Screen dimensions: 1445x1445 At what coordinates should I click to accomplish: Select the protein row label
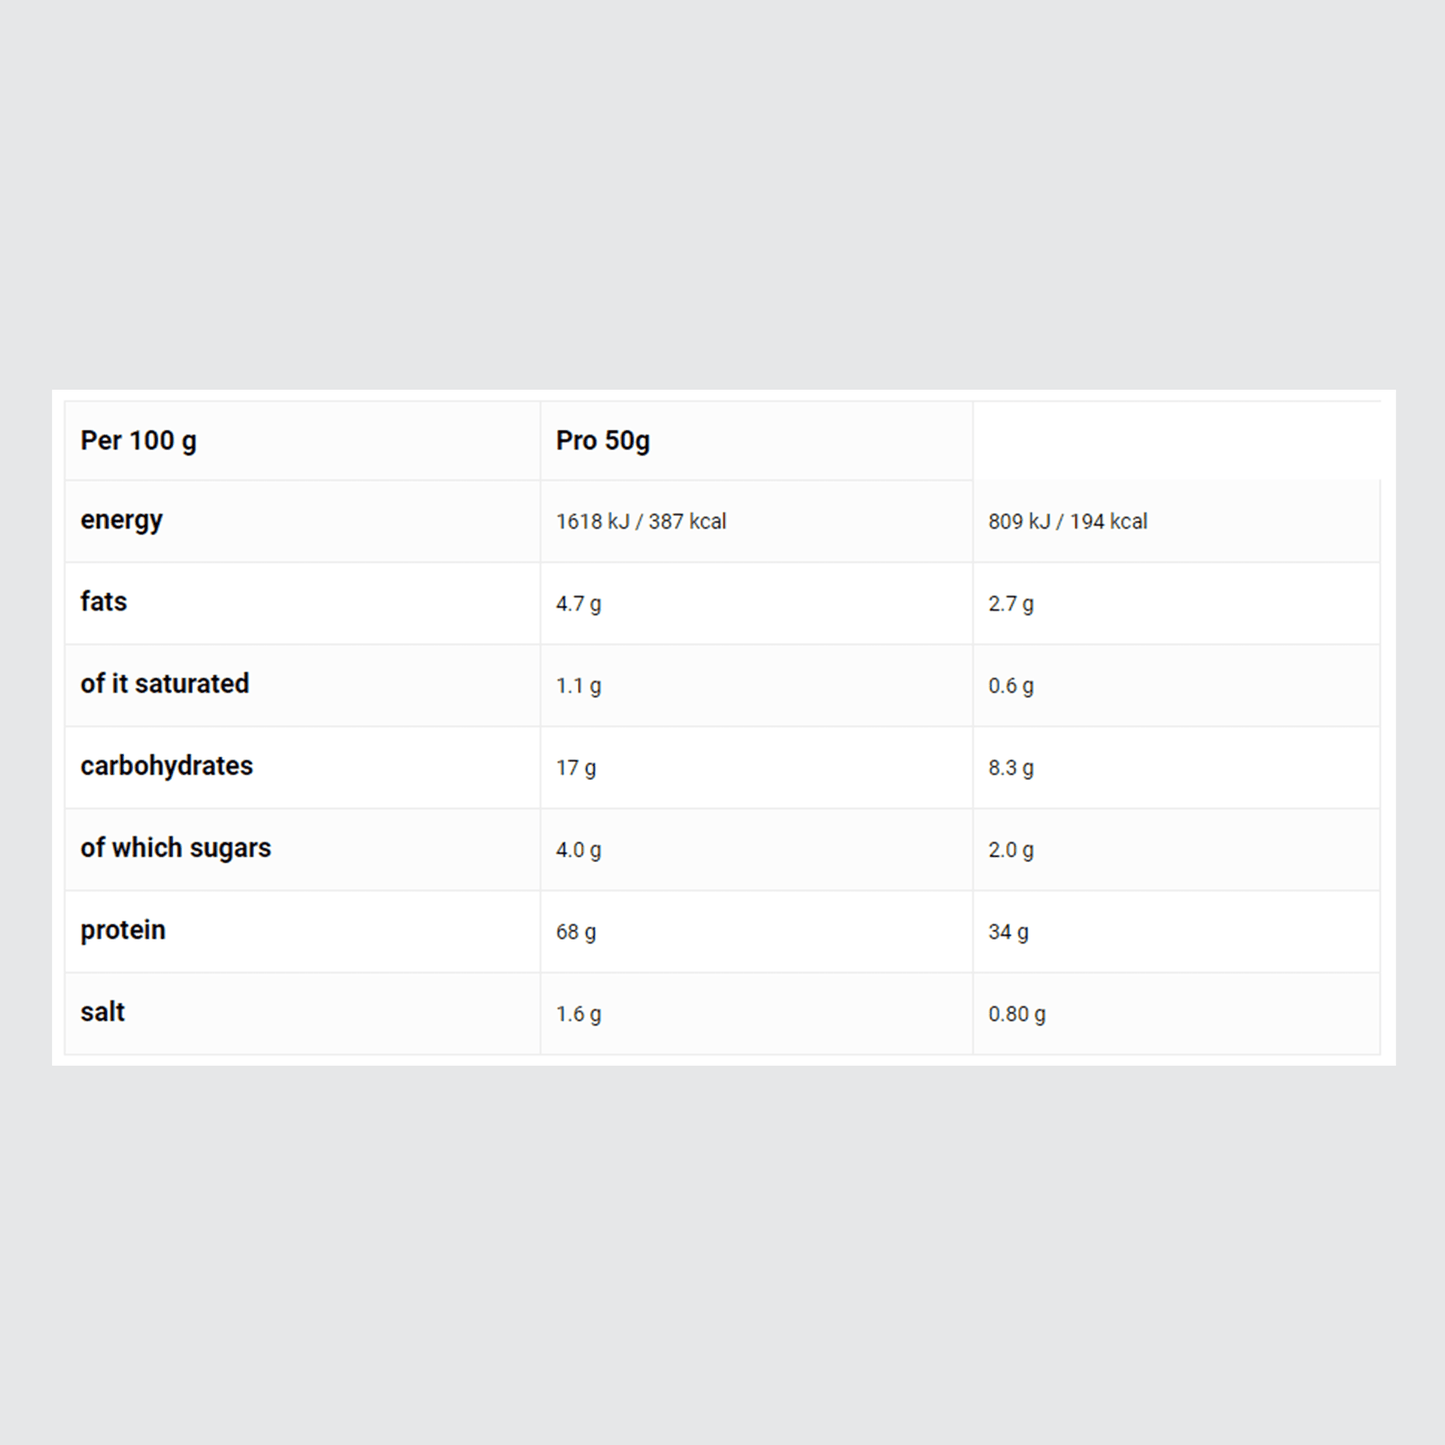pos(123,930)
